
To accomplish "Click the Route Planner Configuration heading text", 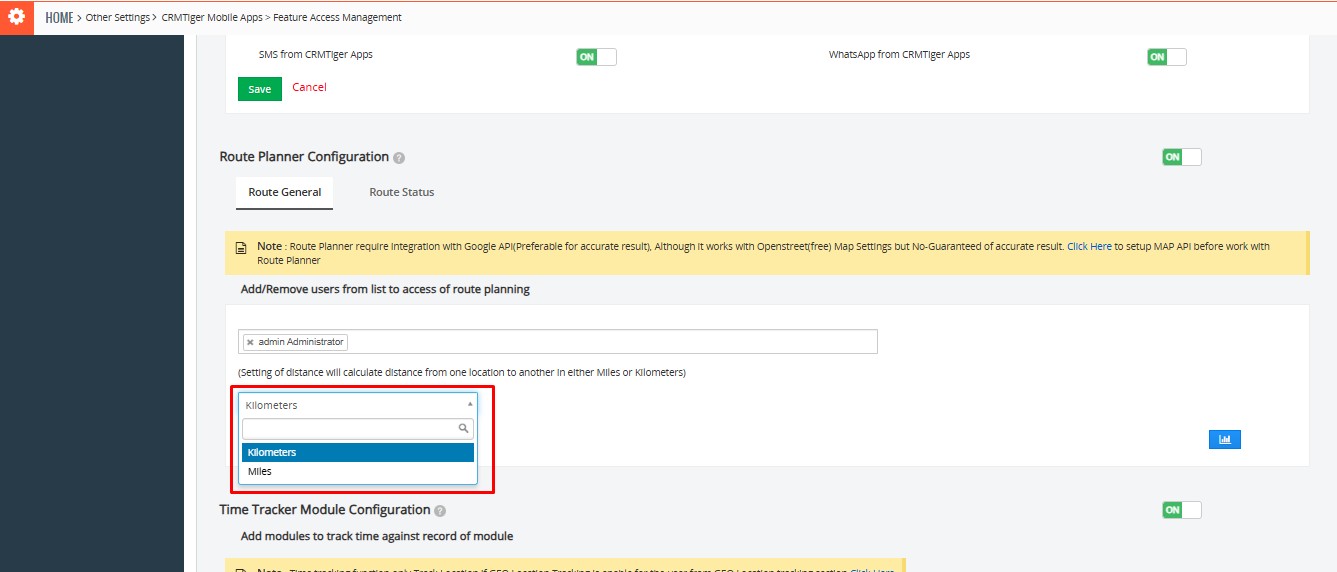I will [304, 157].
